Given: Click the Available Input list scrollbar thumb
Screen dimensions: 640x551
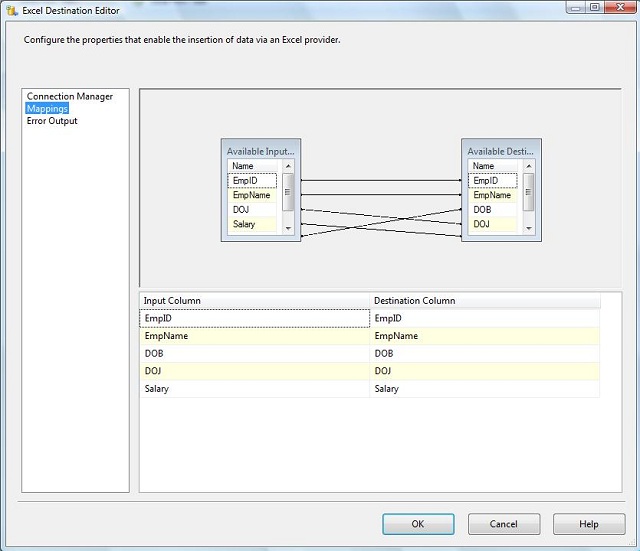Looking at the screenshot, I should (x=288, y=191).
